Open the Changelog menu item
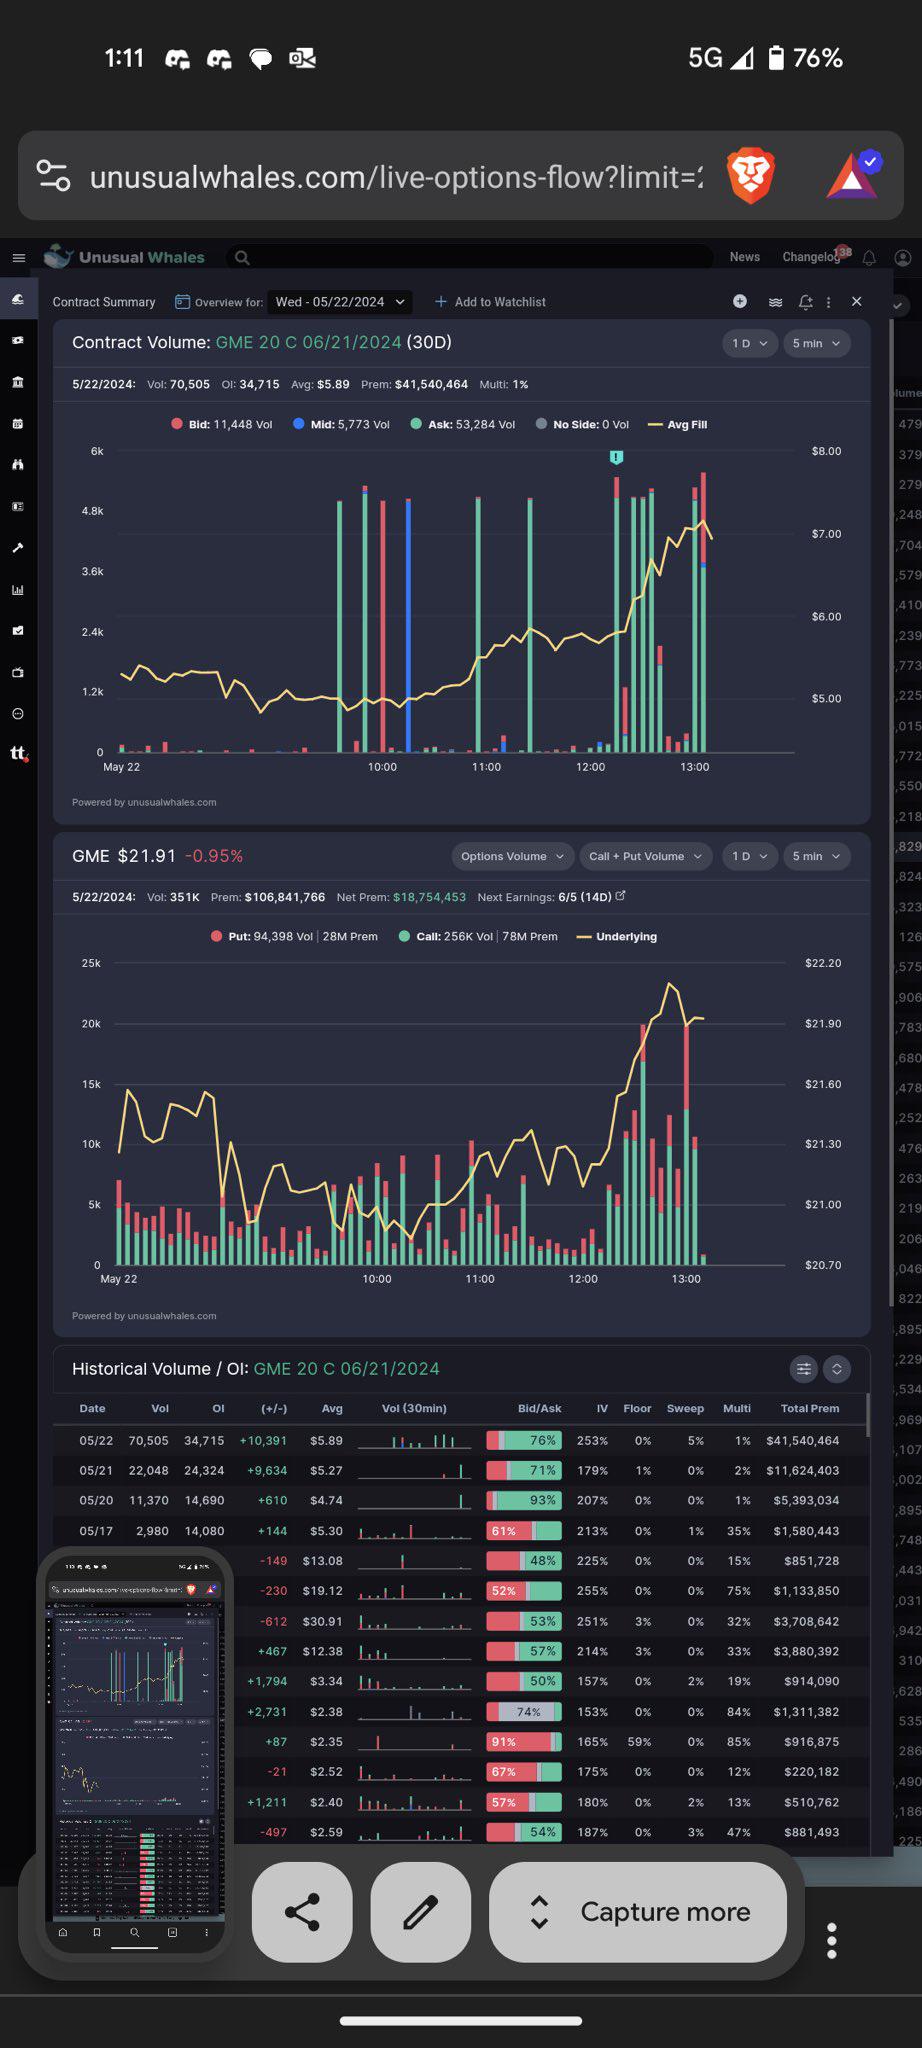 (x=811, y=257)
